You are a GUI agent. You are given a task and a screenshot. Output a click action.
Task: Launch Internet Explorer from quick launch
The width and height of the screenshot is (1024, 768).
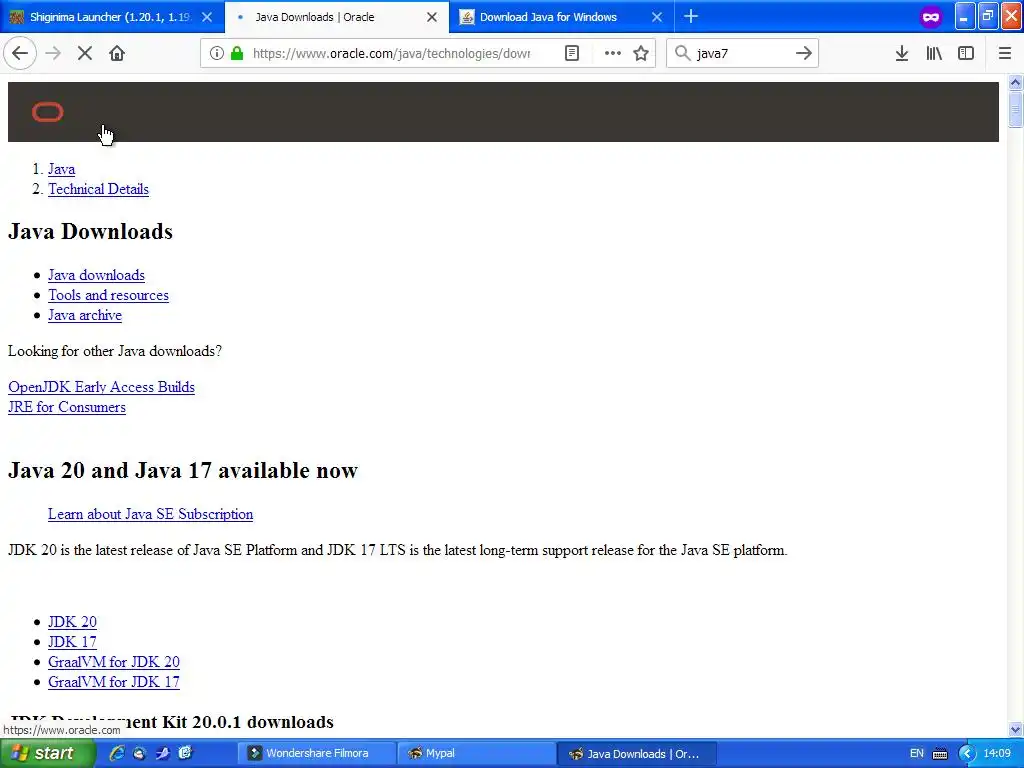coord(116,754)
